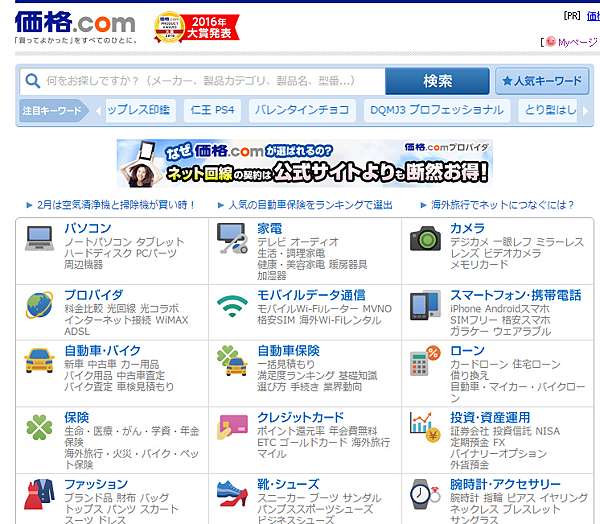This screenshot has height=524, width=600.
Task: Select the DQMJ3 プロフェッショナル keyword tag
Action: click(437, 110)
